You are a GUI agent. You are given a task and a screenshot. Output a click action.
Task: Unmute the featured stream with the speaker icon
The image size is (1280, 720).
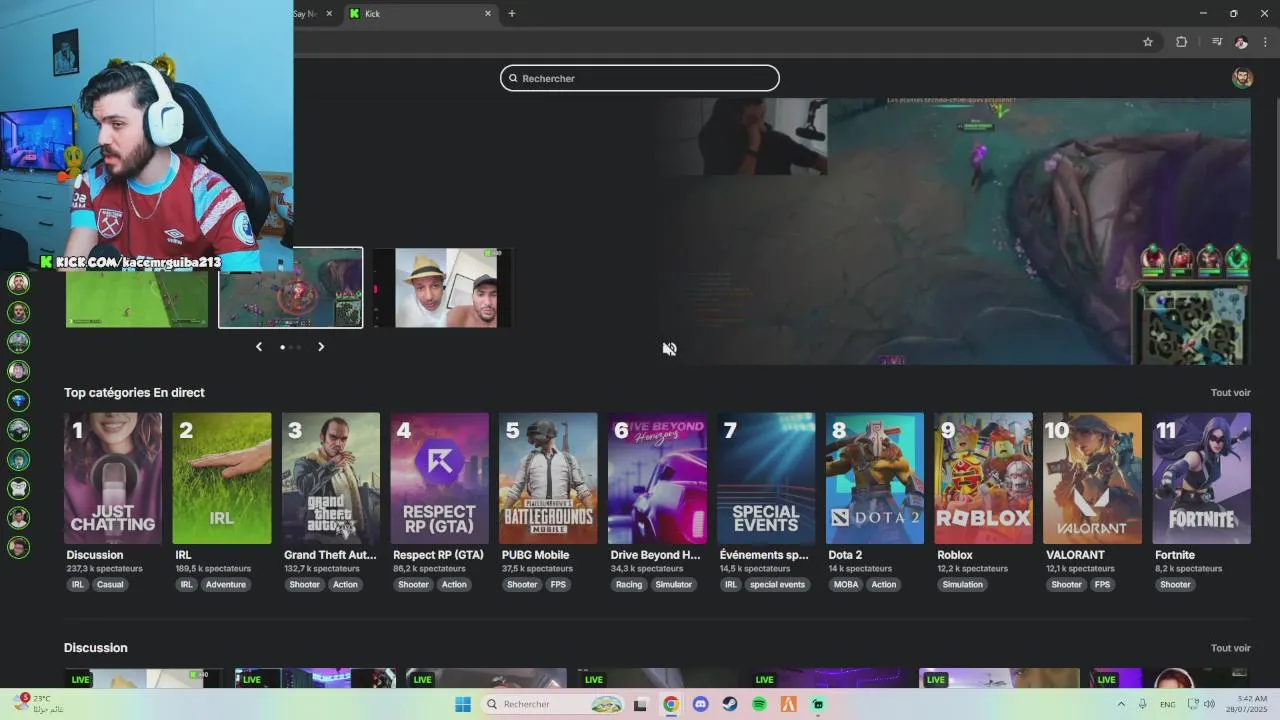coord(669,349)
